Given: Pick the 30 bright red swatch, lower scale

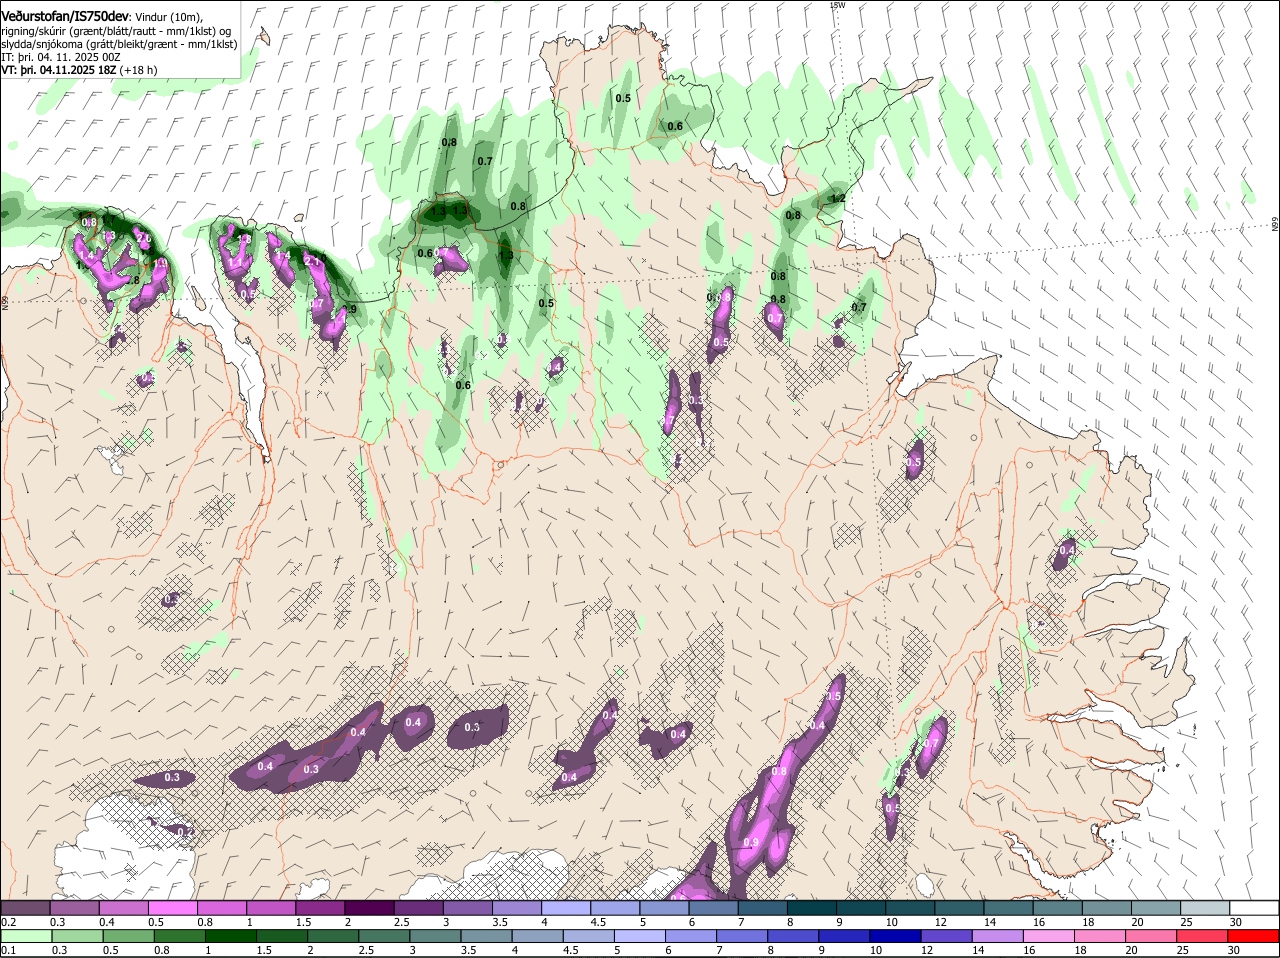Looking at the screenshot, I should (x=1255, y=936).
